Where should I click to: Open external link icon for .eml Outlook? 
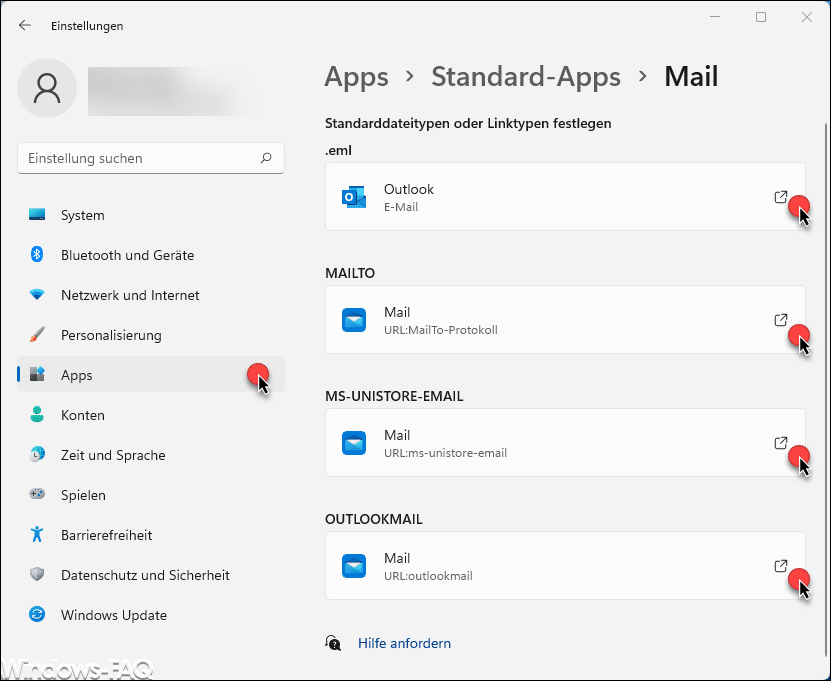(781, 197)
